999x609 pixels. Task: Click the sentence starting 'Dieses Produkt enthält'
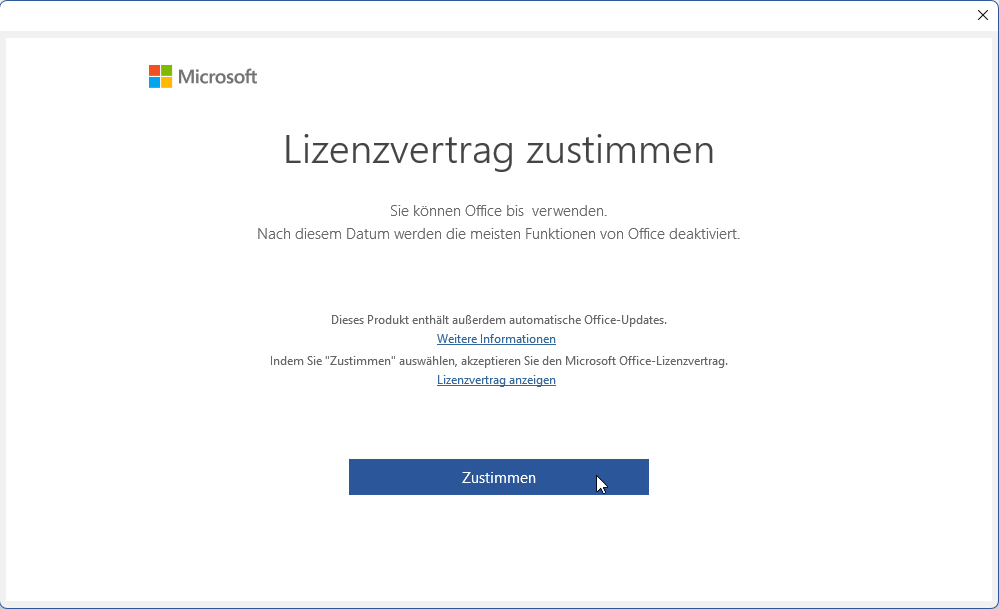pos(498,320)
